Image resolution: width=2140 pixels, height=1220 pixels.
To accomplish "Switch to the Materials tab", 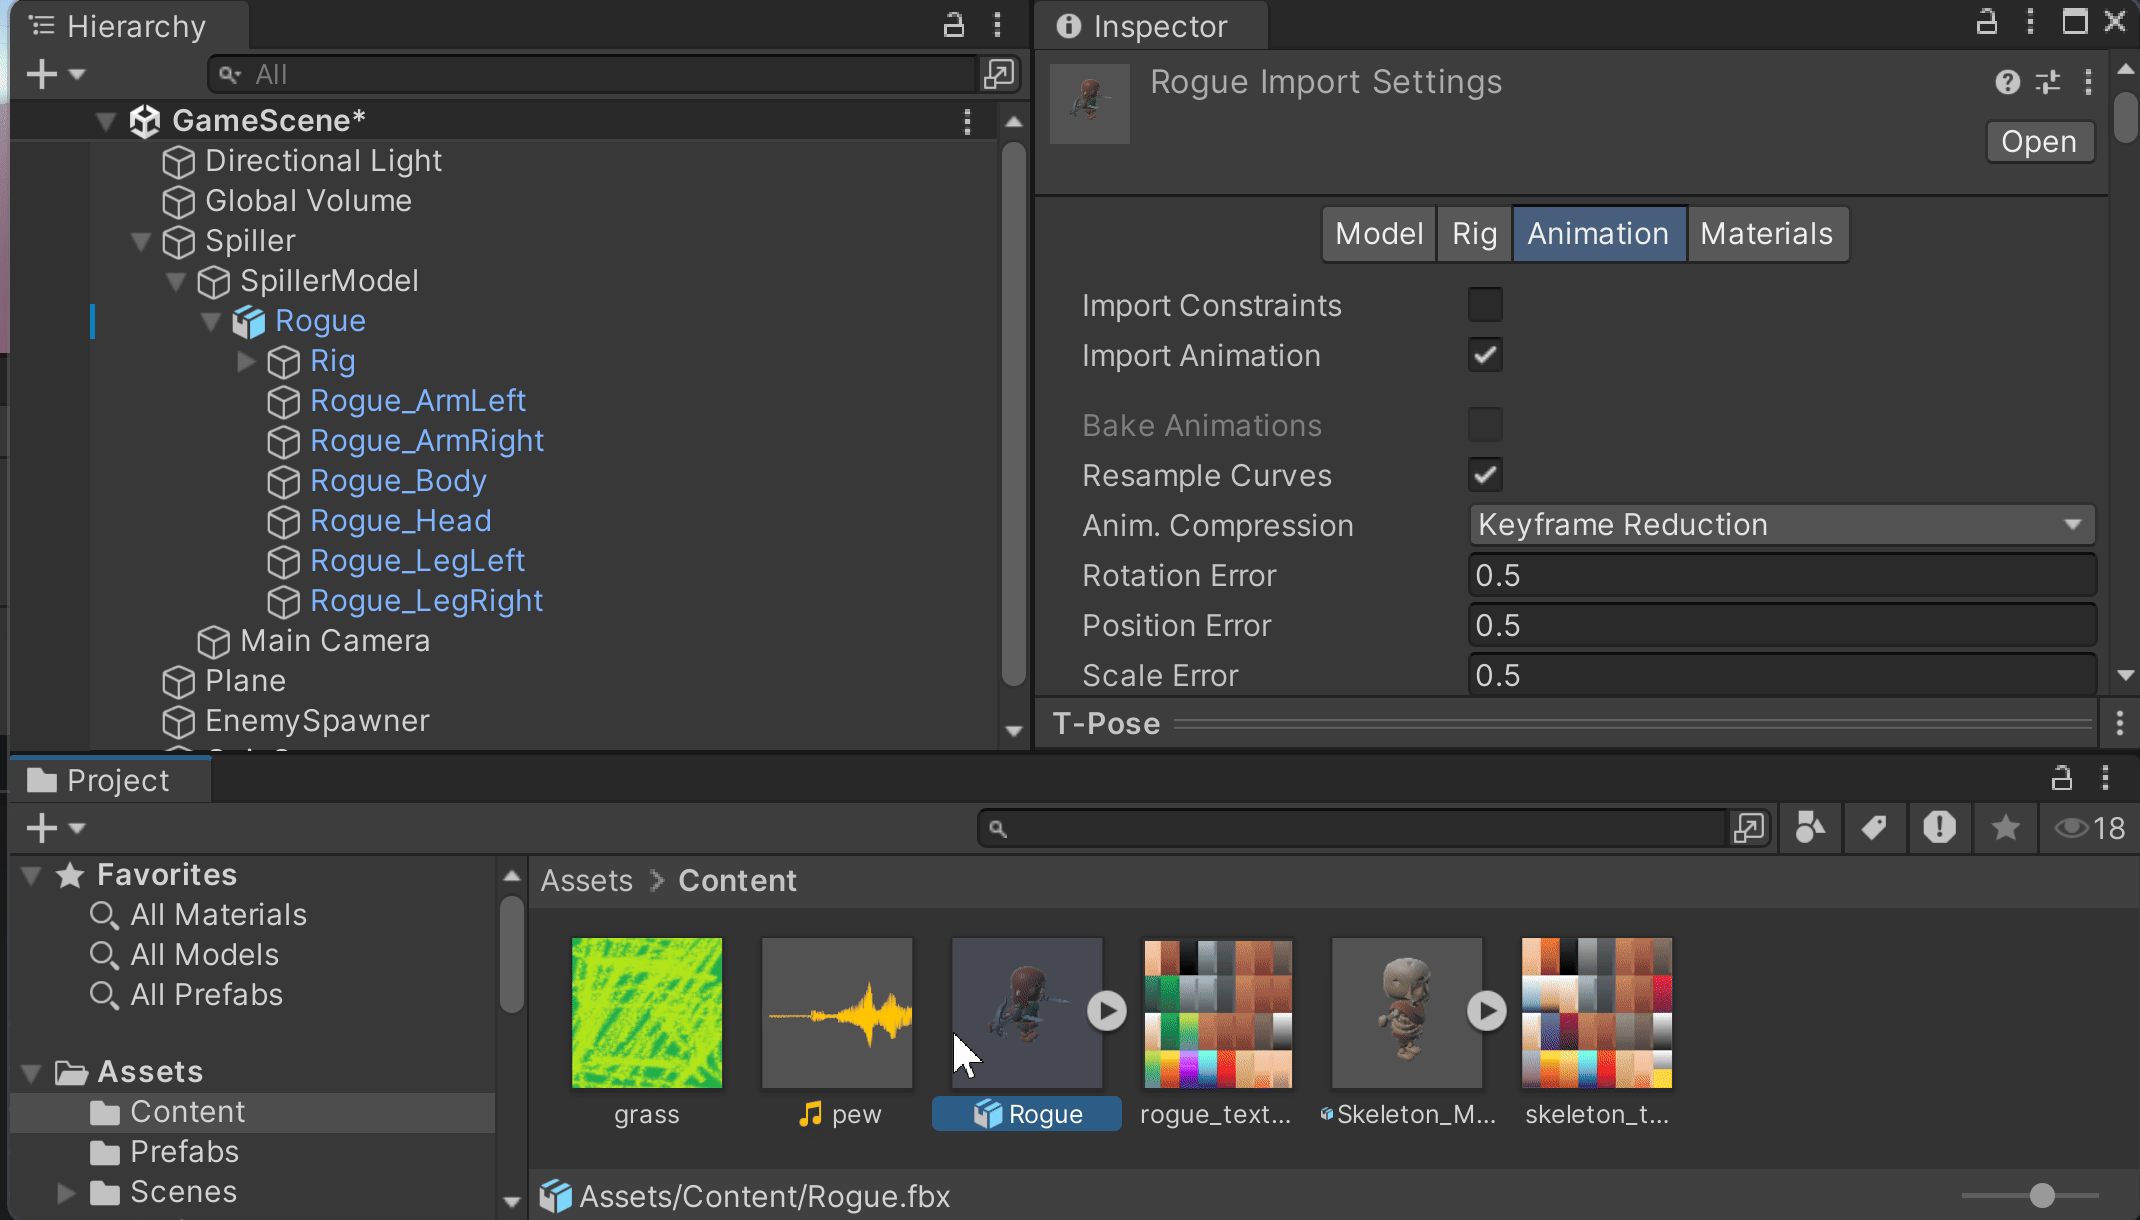I will click(1768, 233).
